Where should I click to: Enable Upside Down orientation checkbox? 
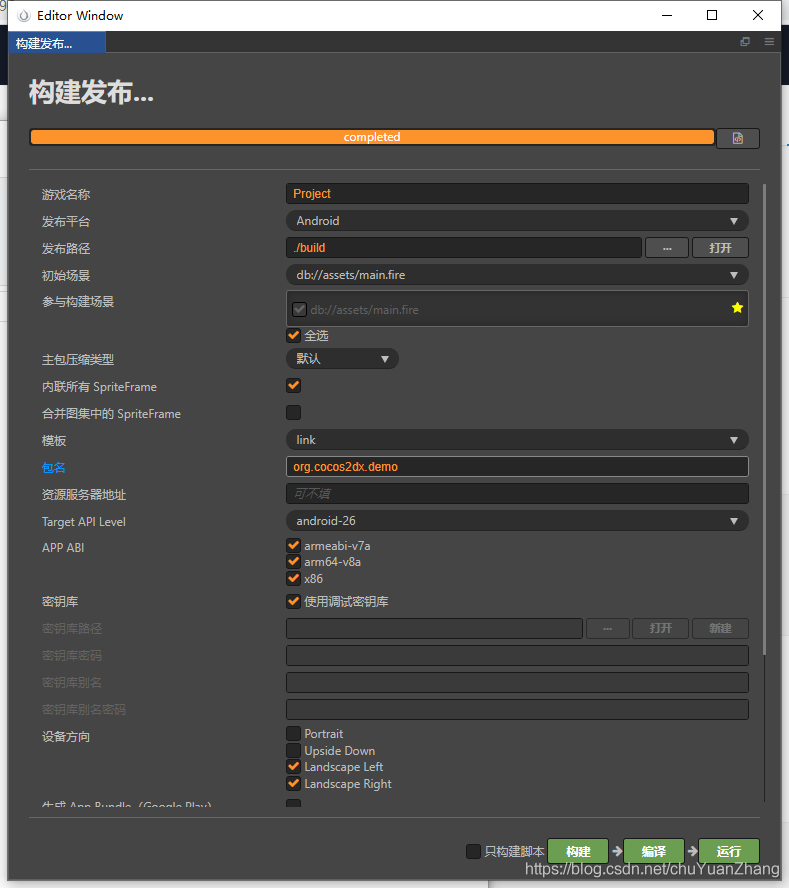click(293, 750)
